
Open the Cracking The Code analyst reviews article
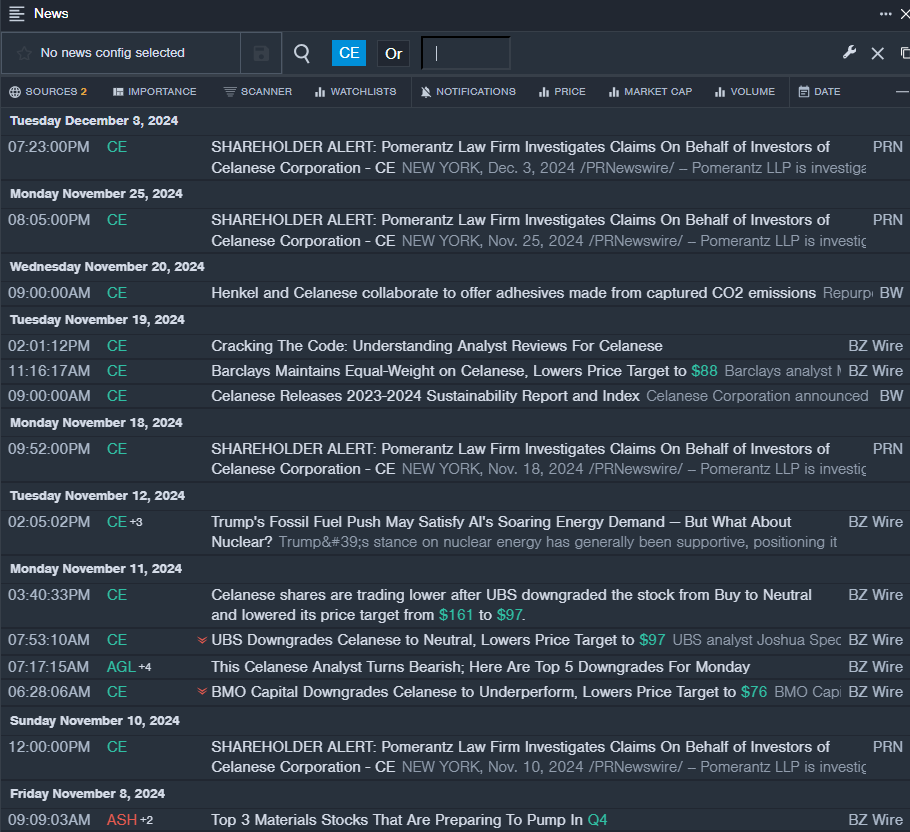click(436, 346)
